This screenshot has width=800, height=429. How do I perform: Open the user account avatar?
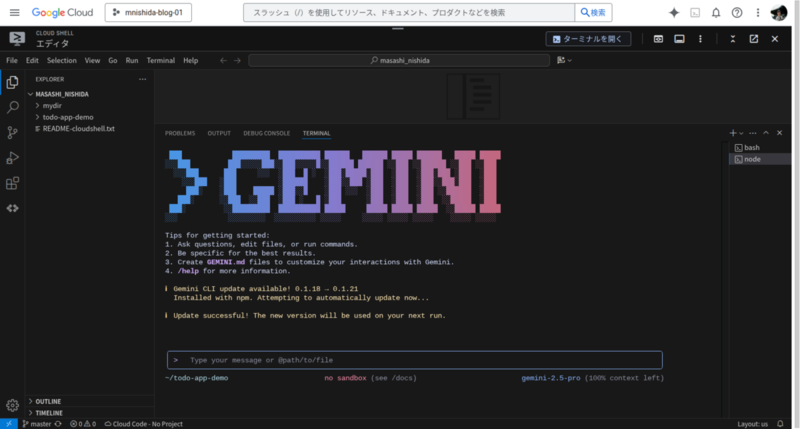click(x=779, y=13)
